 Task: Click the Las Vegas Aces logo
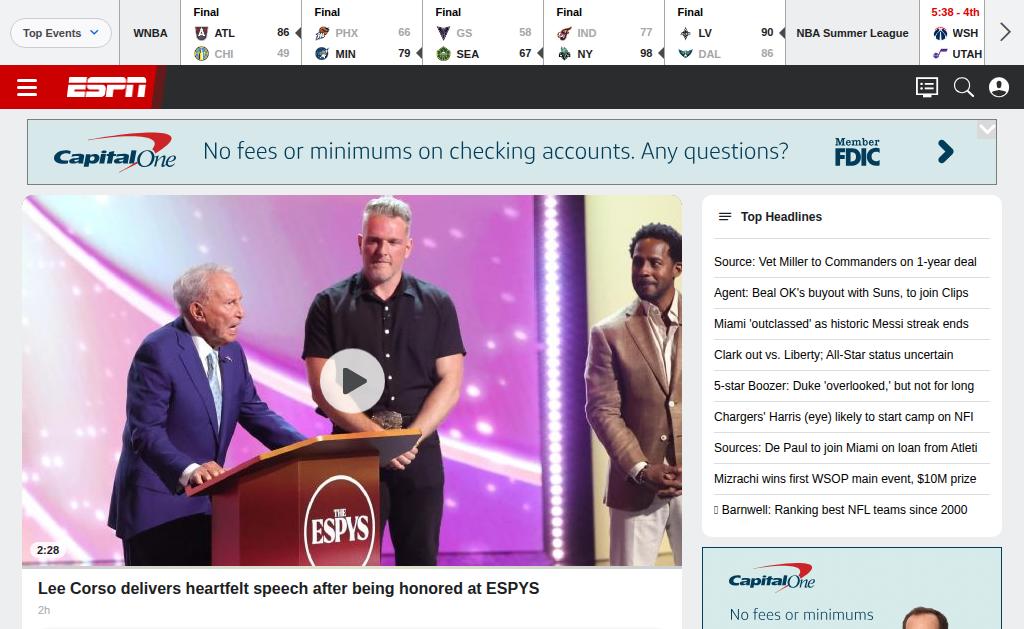685,33
